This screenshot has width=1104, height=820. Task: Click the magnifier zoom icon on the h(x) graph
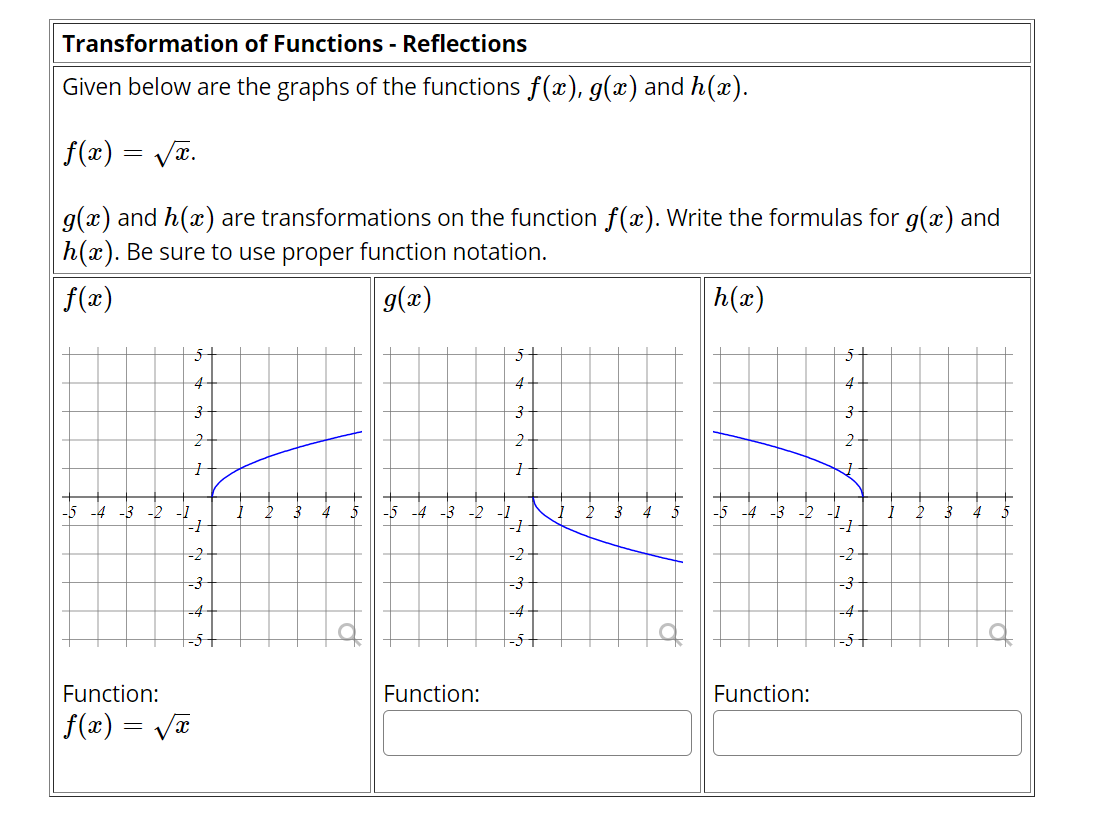[996, 630]
